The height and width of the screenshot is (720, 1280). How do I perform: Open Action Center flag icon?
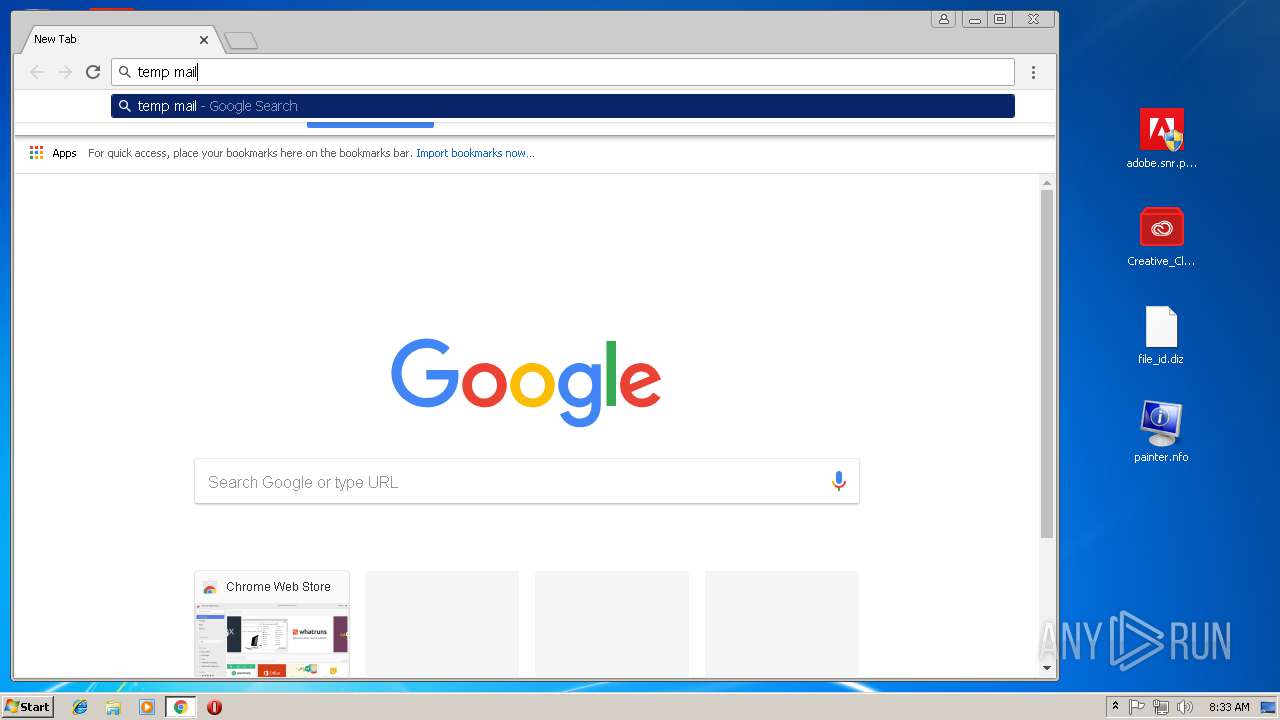(1137, 707)
